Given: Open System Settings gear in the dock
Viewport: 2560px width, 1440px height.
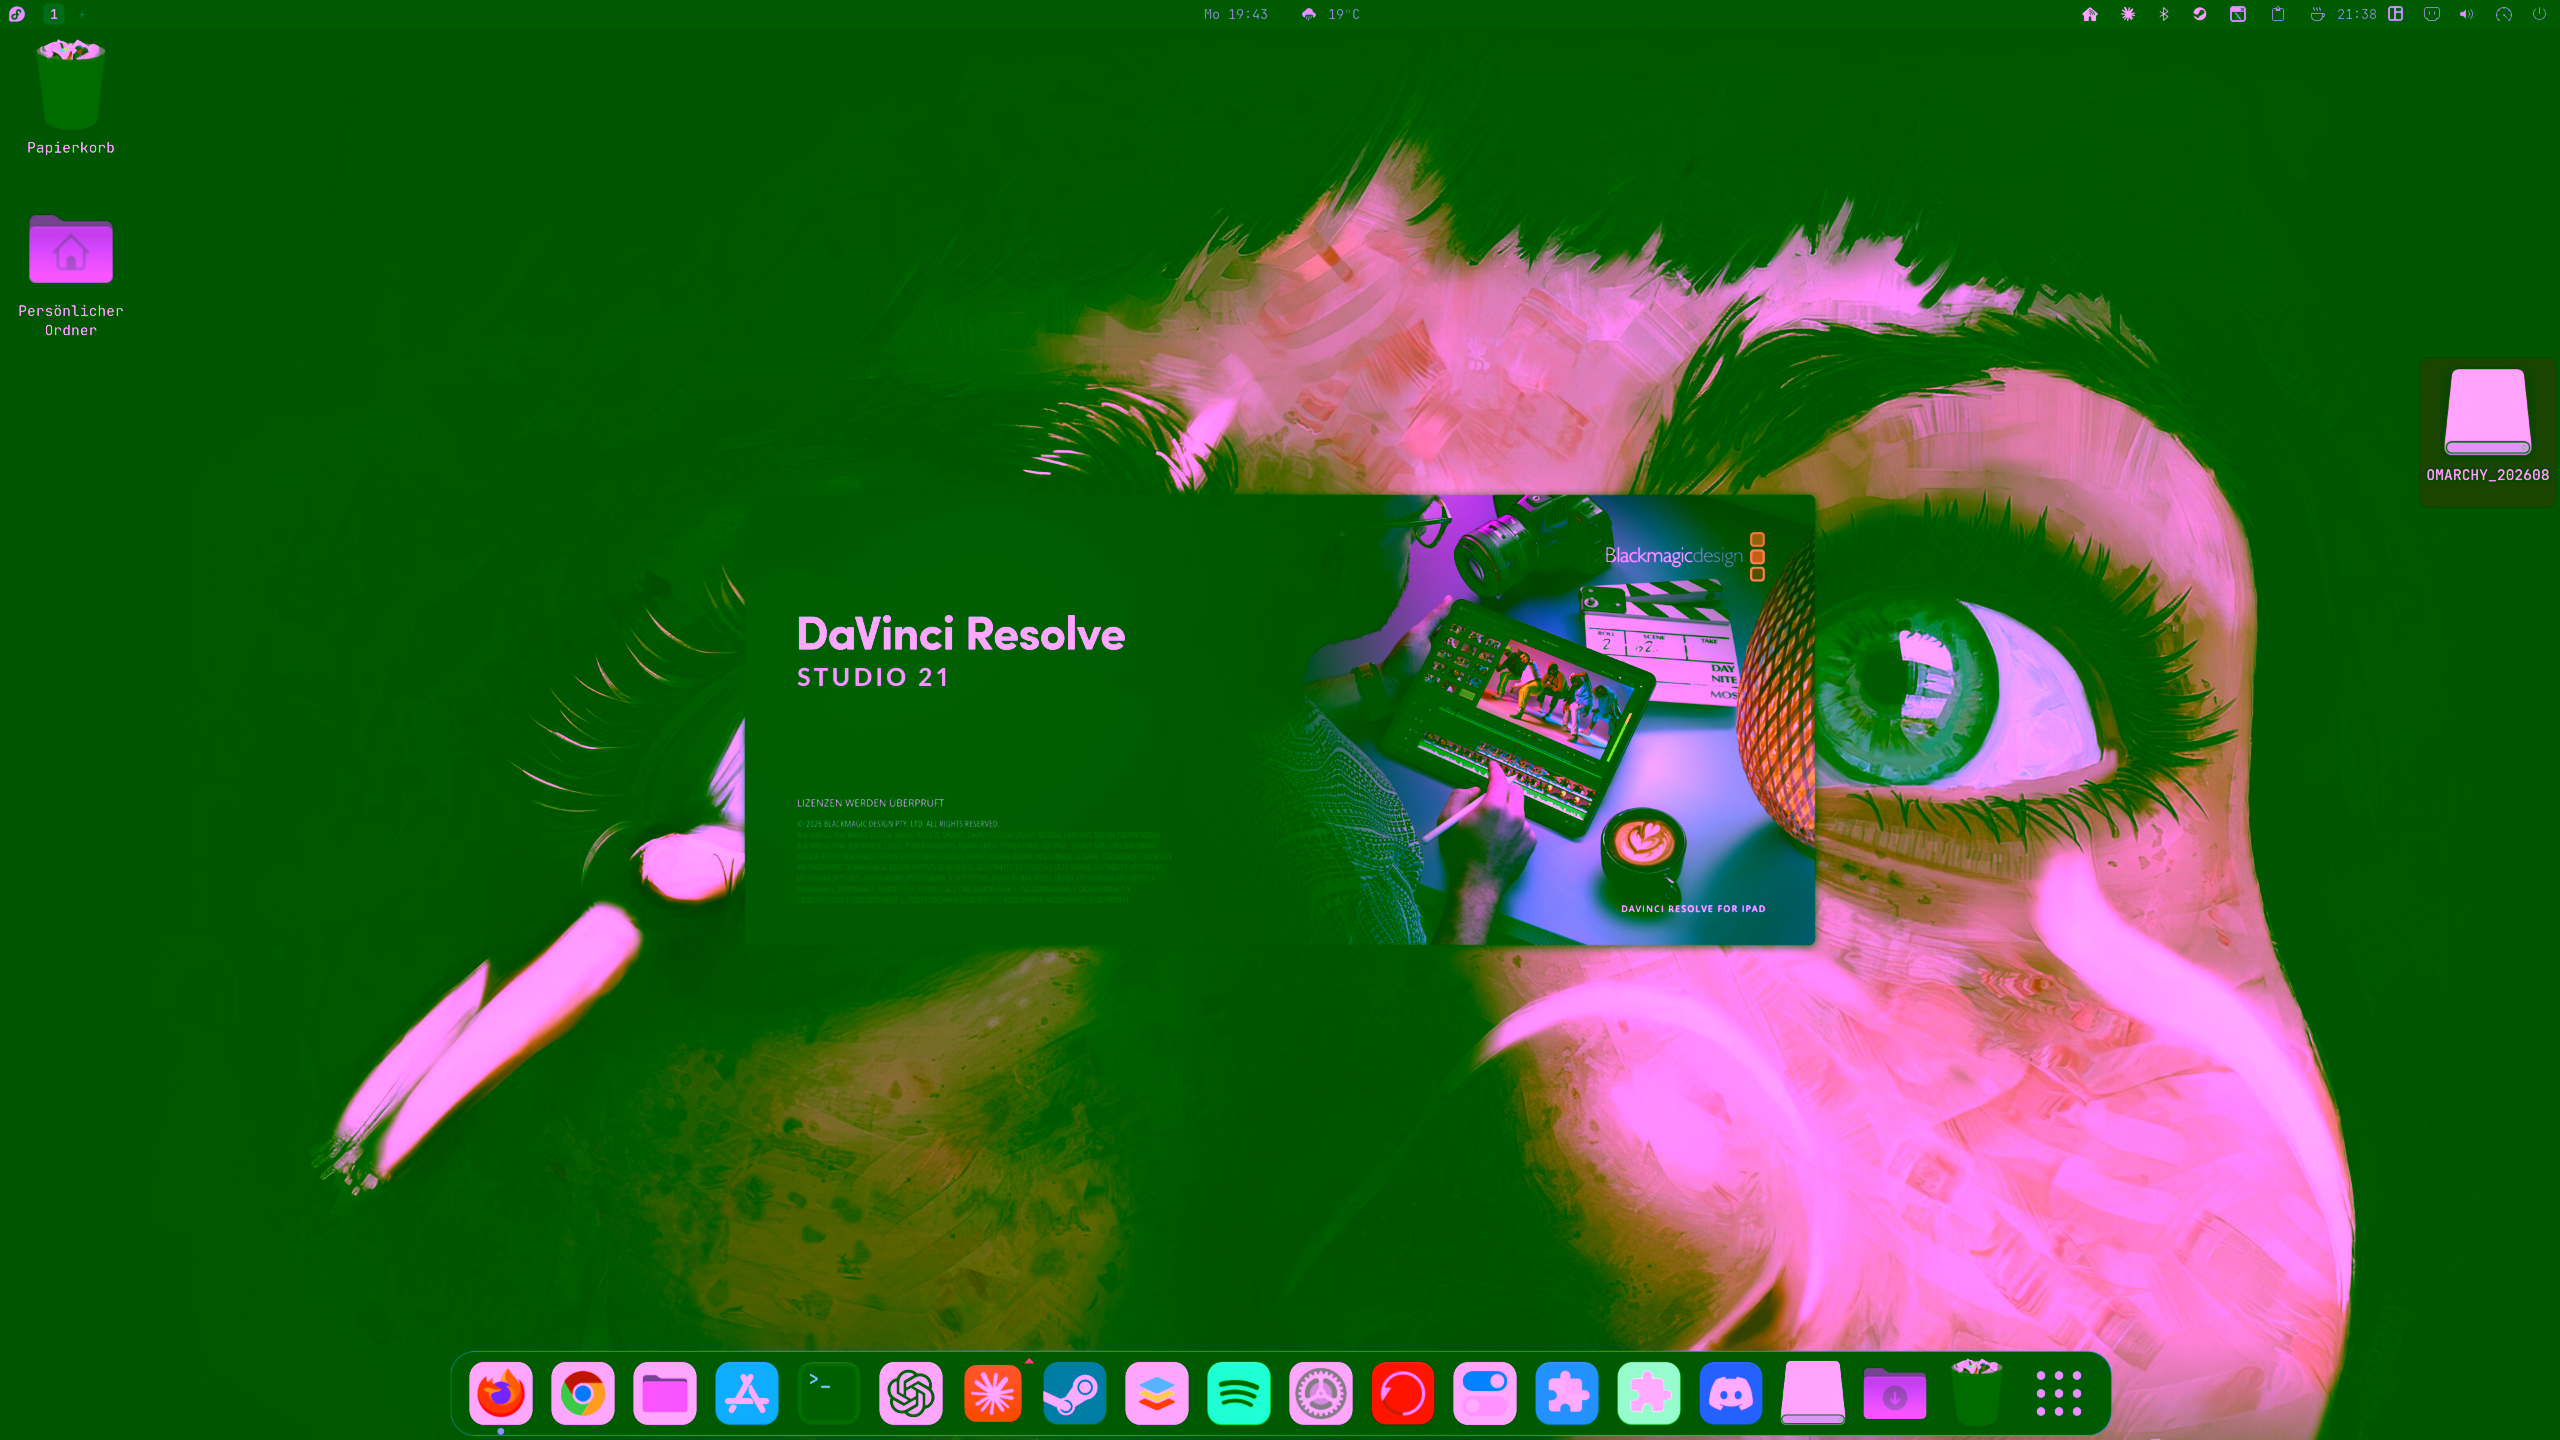Looking at the screenshot, I should [x=1321, y=1393].
